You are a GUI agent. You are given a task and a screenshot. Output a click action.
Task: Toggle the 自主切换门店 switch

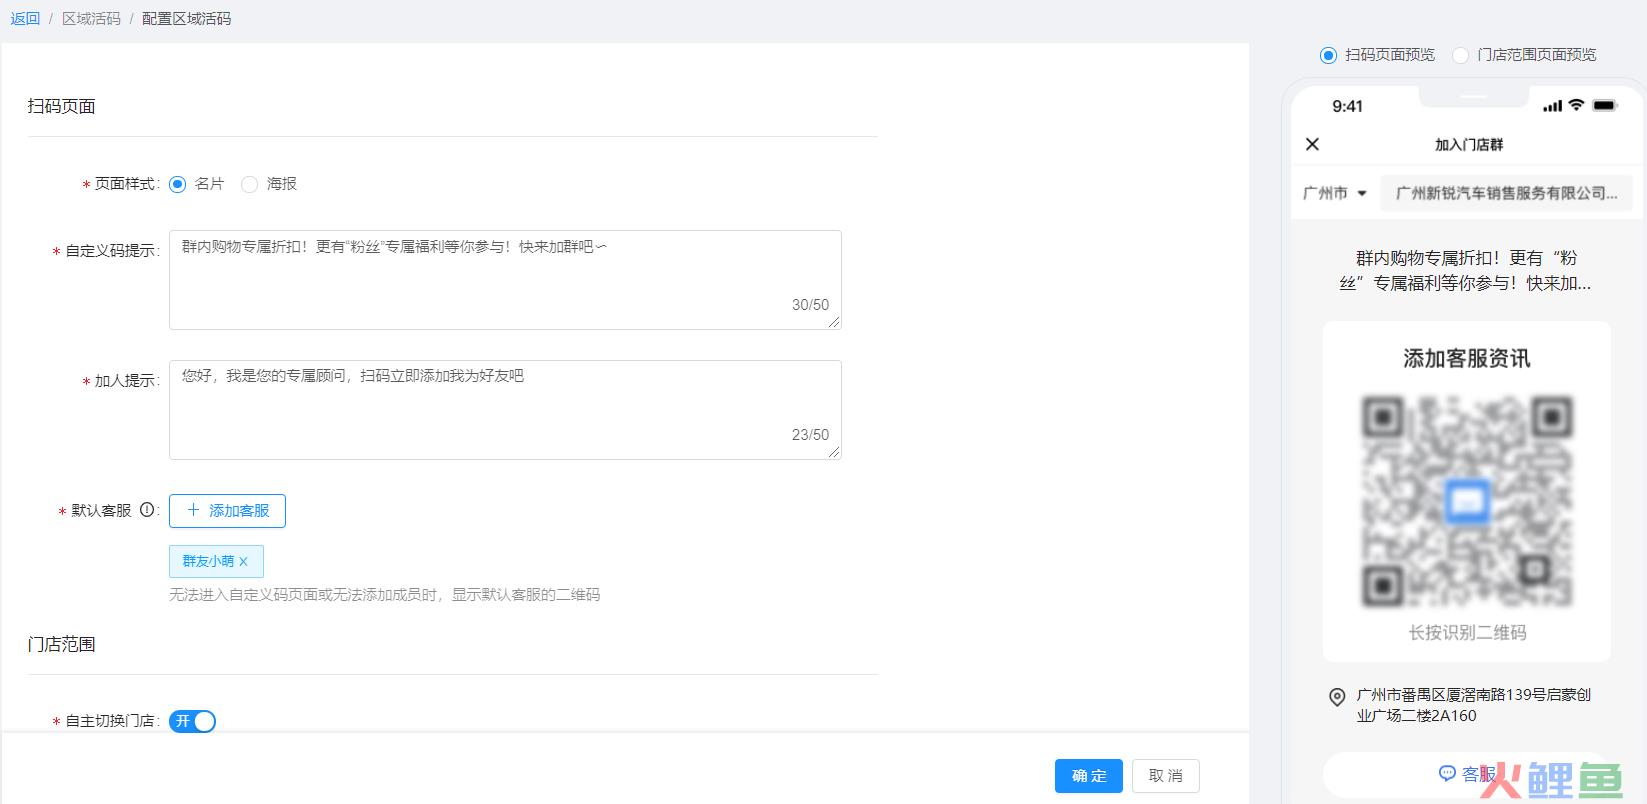click(192, 721)
